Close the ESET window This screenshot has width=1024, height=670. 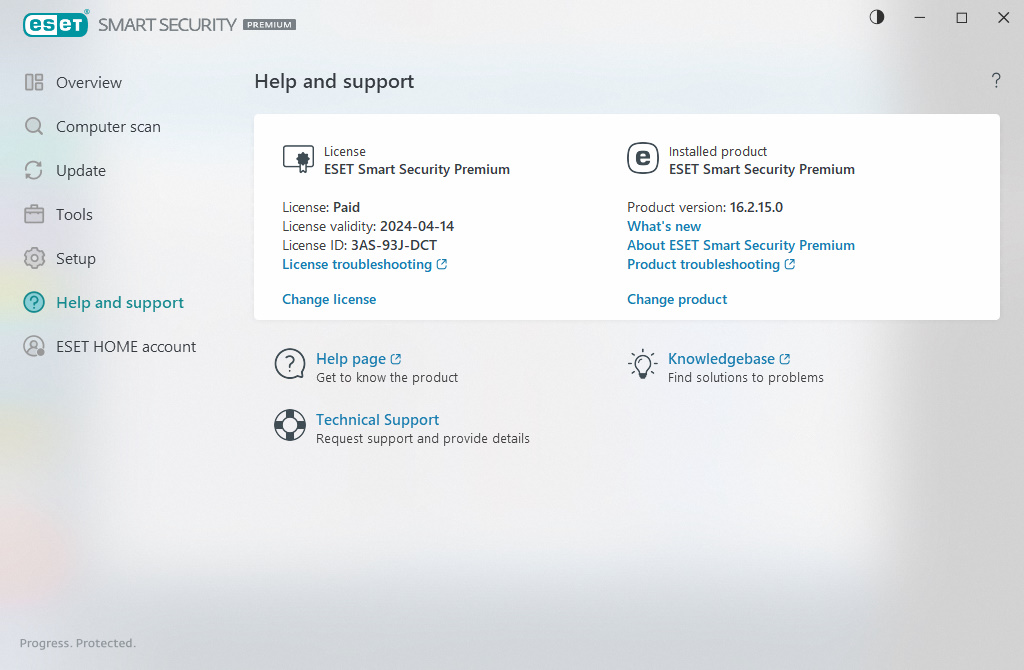(1004, 18)
